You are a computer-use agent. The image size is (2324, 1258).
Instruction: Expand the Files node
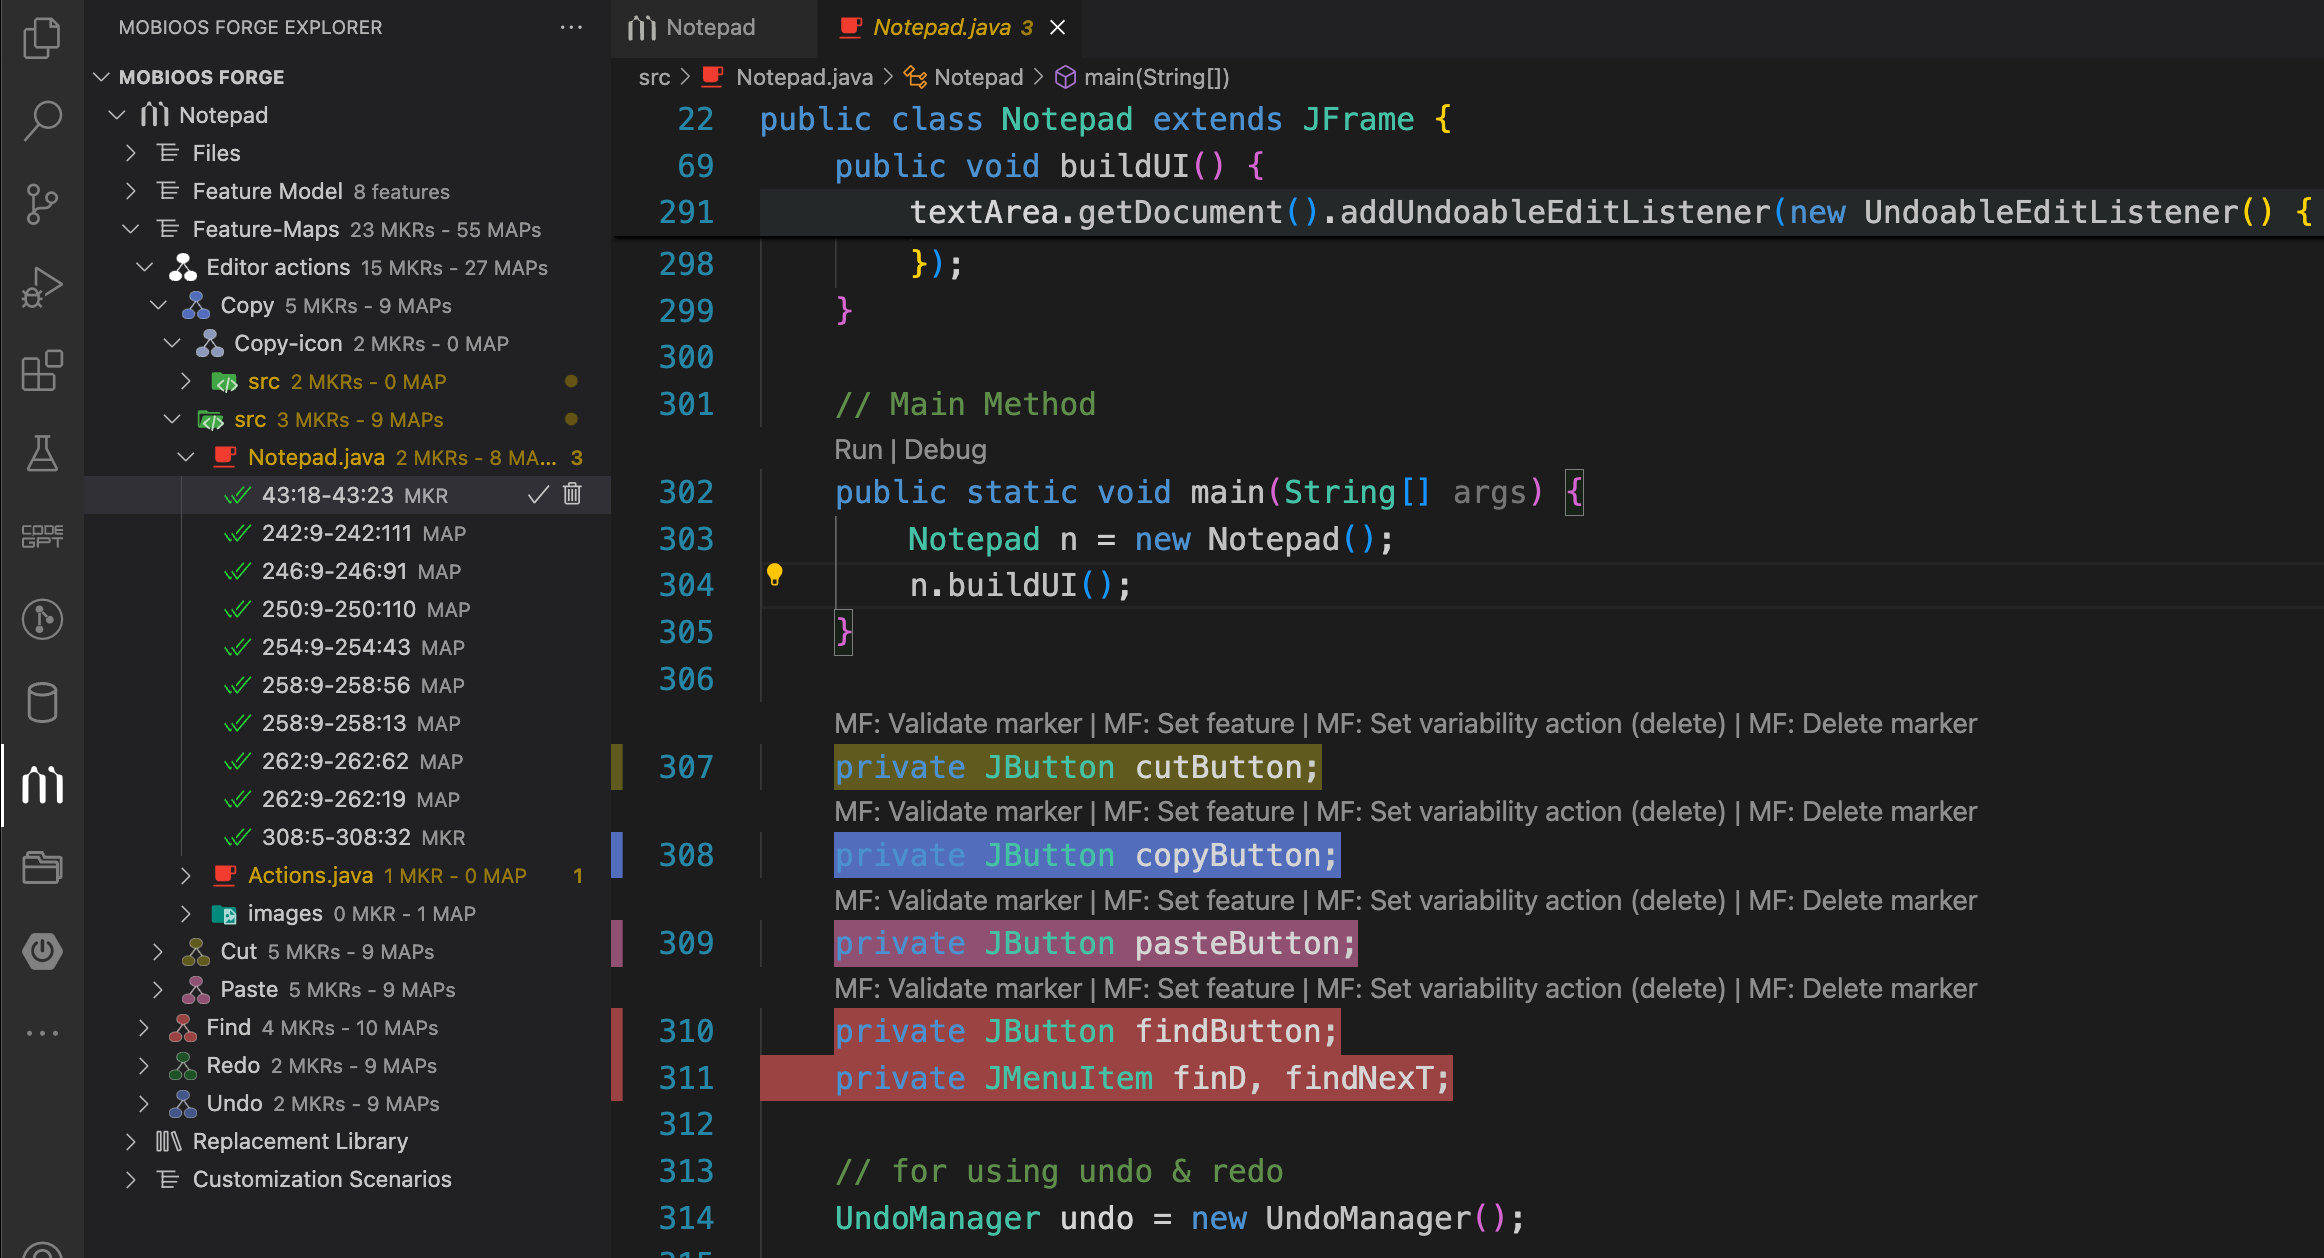[130, 153]
